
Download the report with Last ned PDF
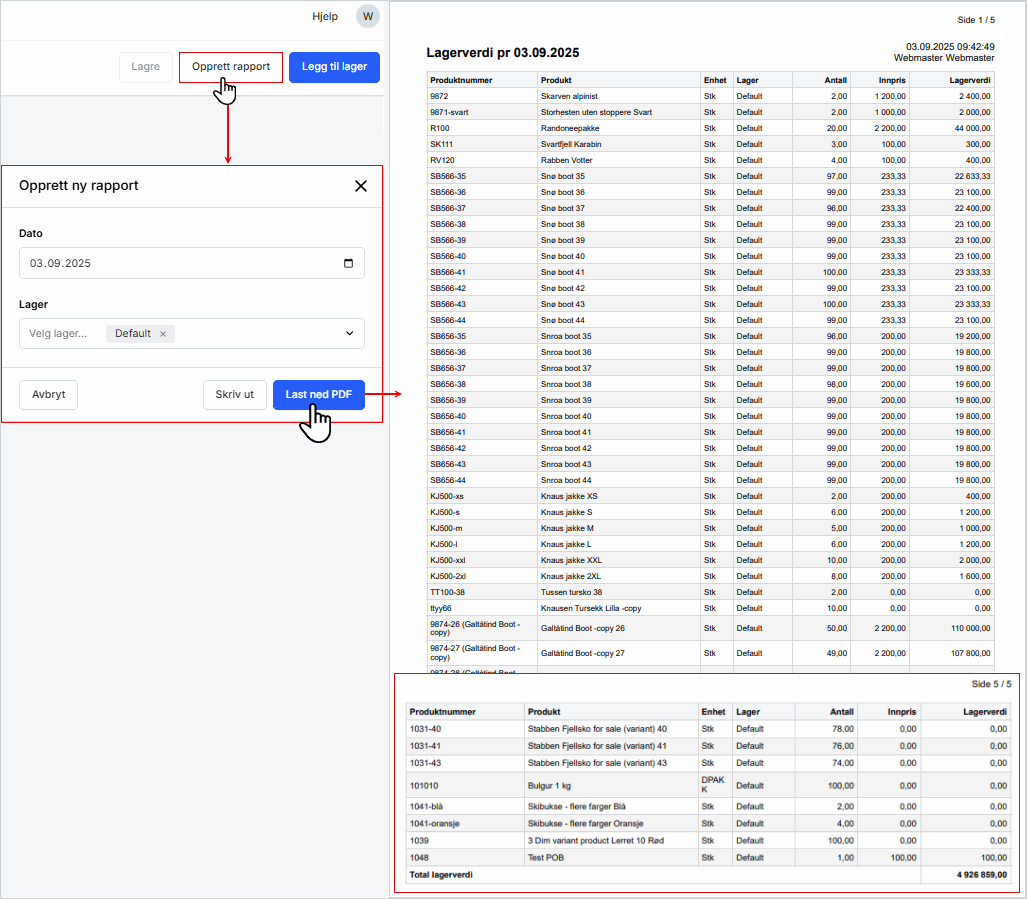tap(318, 395)
